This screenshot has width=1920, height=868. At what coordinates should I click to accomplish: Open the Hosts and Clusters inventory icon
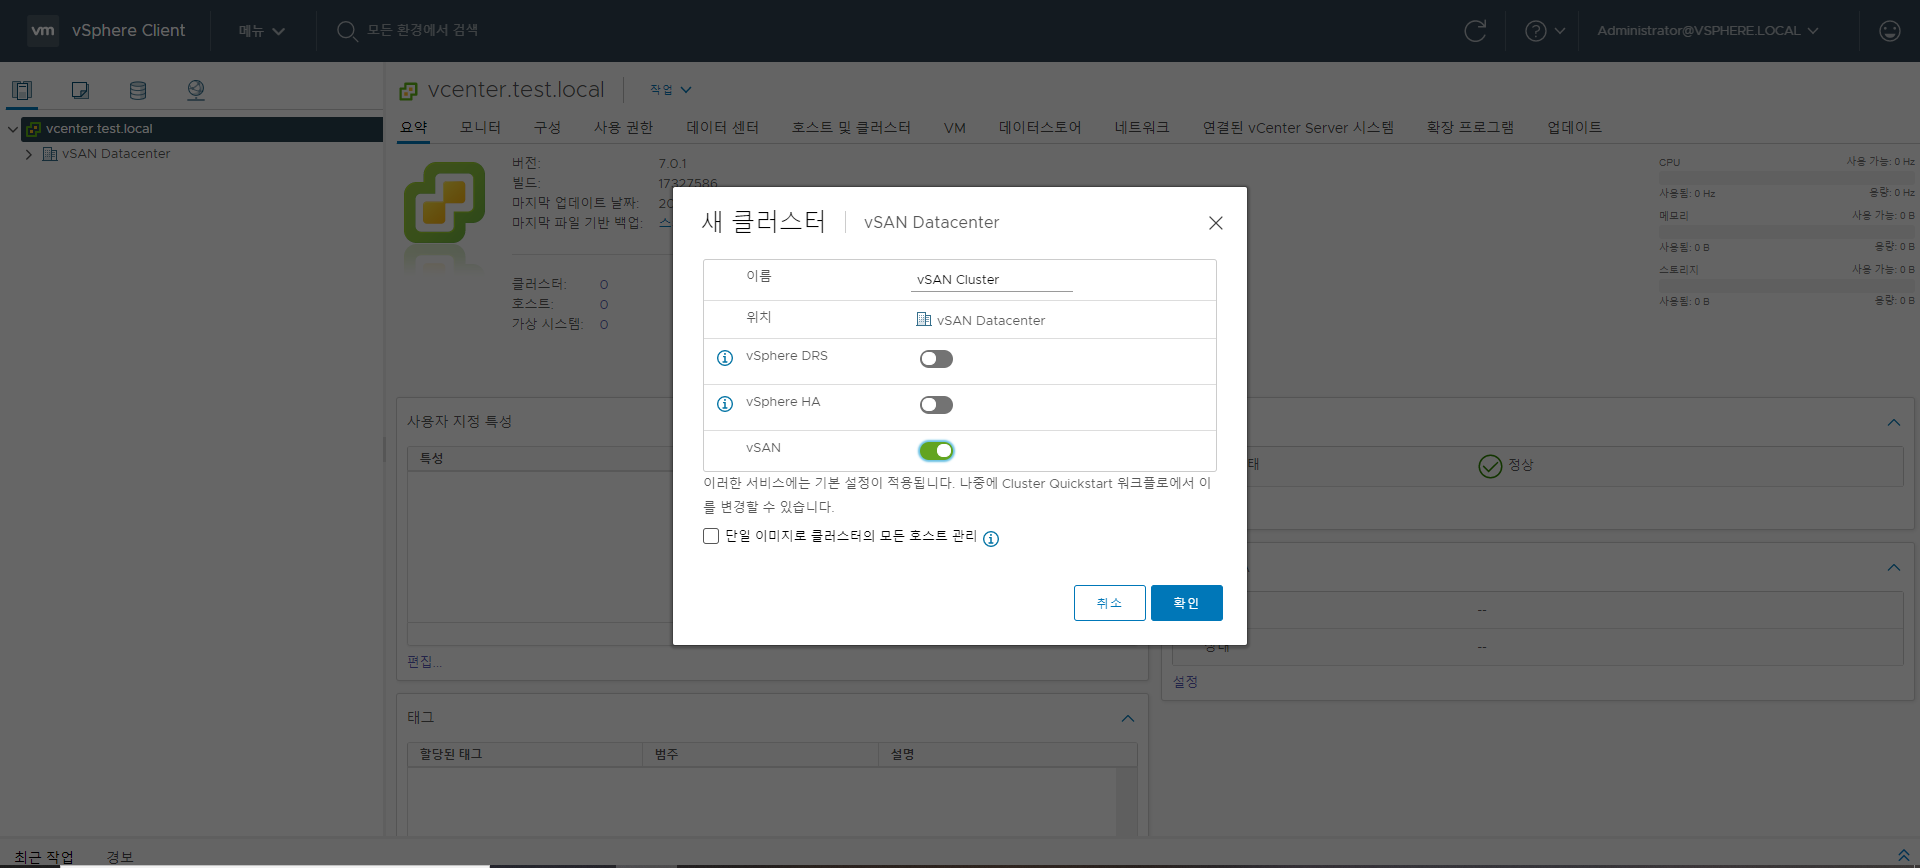click(x=22, y=90)
